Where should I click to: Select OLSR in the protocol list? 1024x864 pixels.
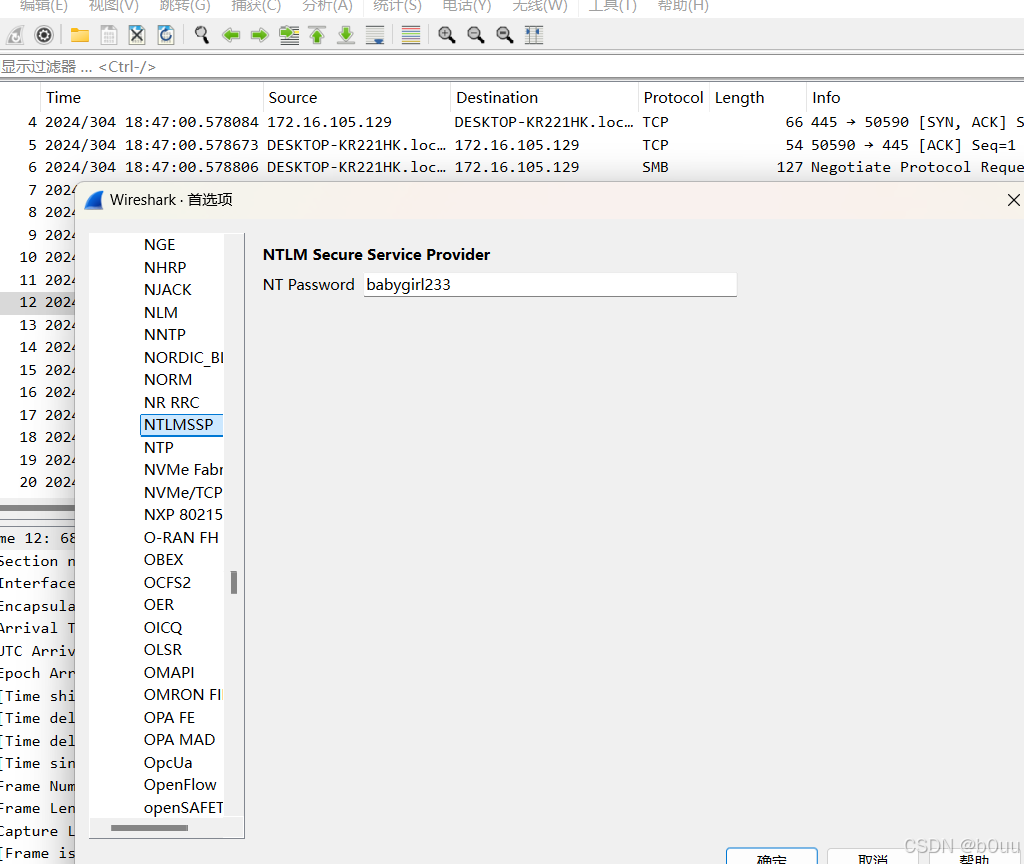coord(163,650)
